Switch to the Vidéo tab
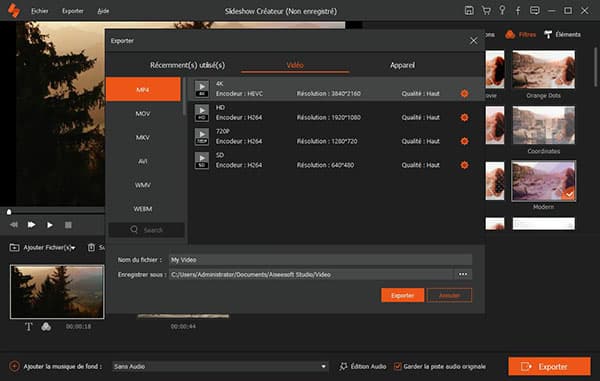The image size is (600, 381). coord(295,65)
